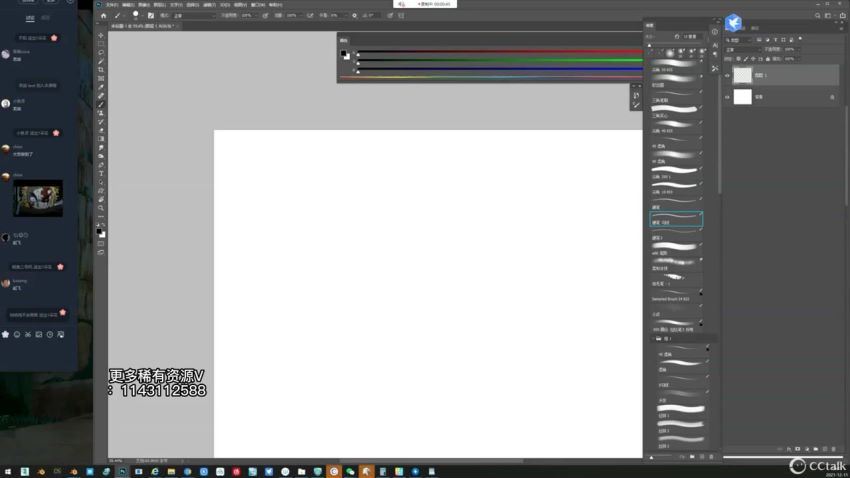The image size is (850, 478).
Task: Switch to the 画笔 brushes panel tab
Action: click(649, 26)
